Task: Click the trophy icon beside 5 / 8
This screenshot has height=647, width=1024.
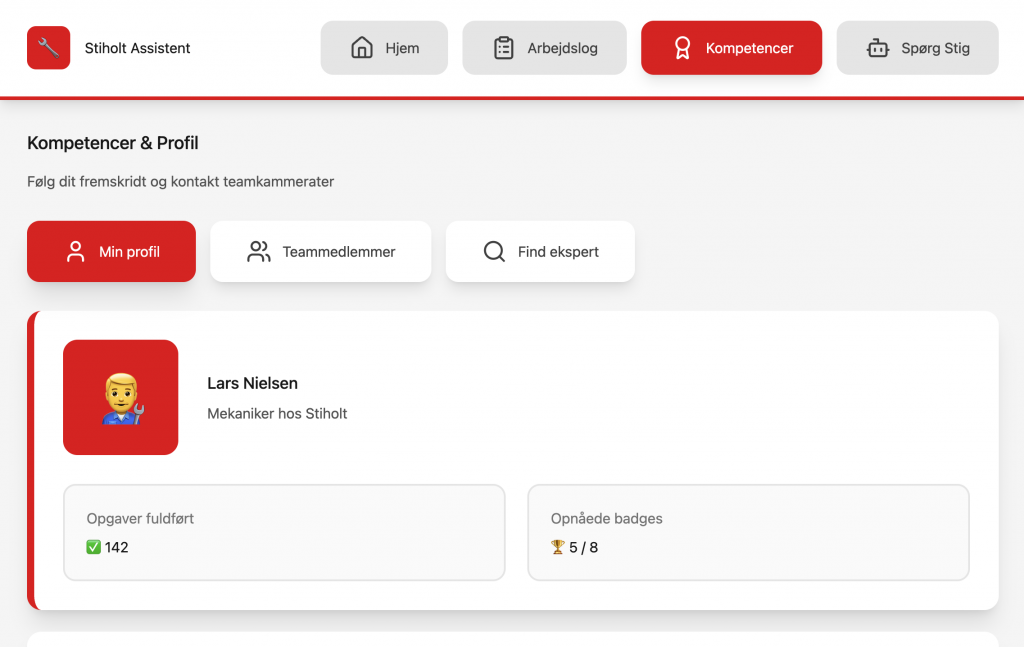Action: (x=558, y=547)
